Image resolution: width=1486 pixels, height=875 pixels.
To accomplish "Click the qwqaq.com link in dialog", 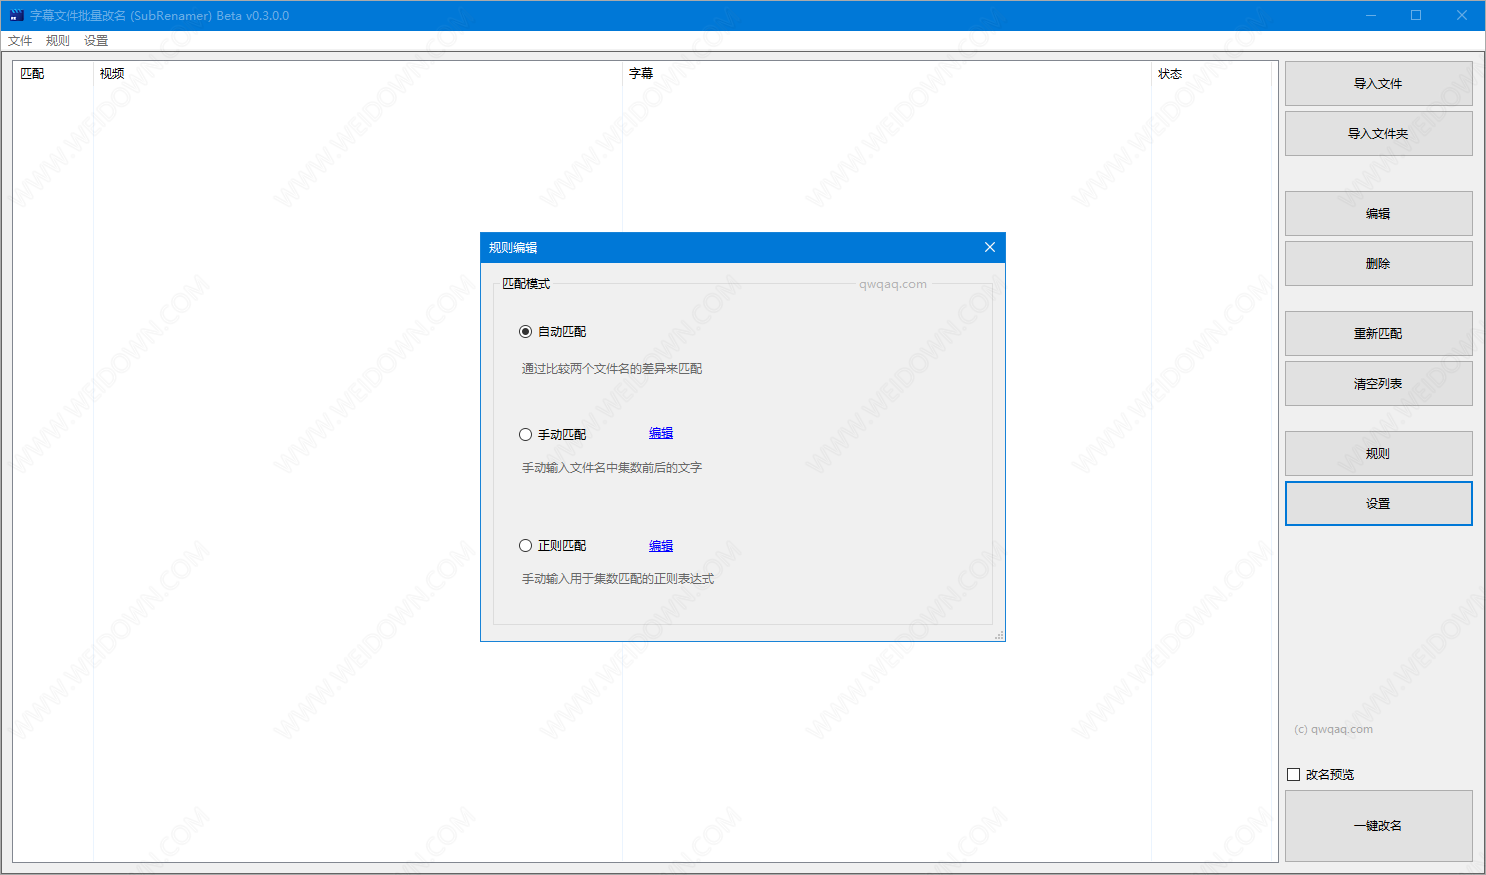I will [893, 284].
